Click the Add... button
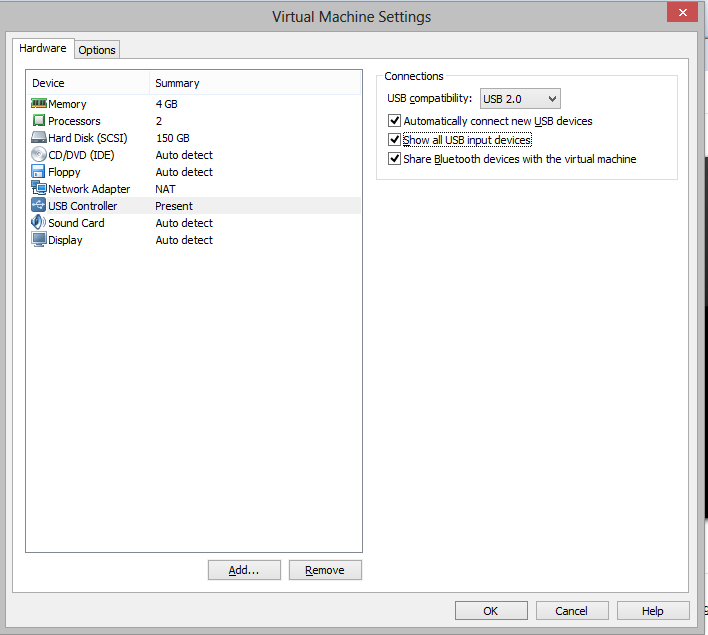The image size is (708, 635). (244, 570)
